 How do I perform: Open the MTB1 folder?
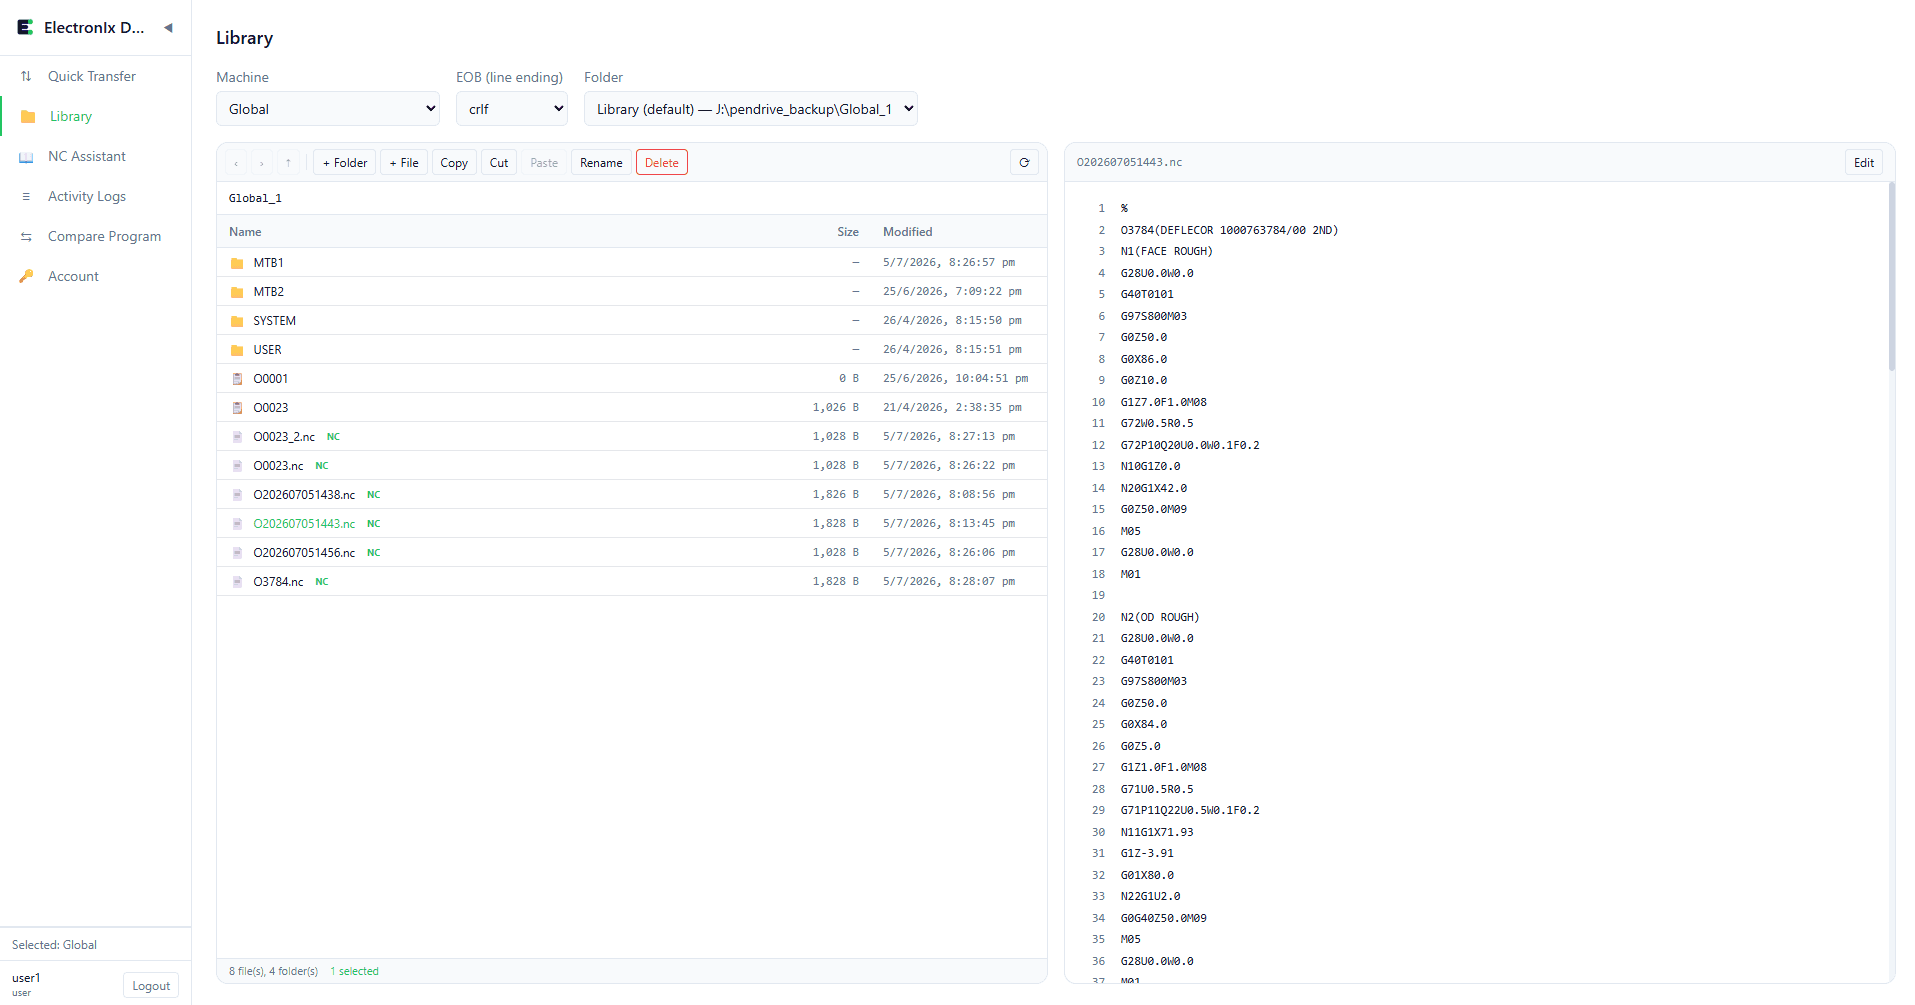(632, 262)
